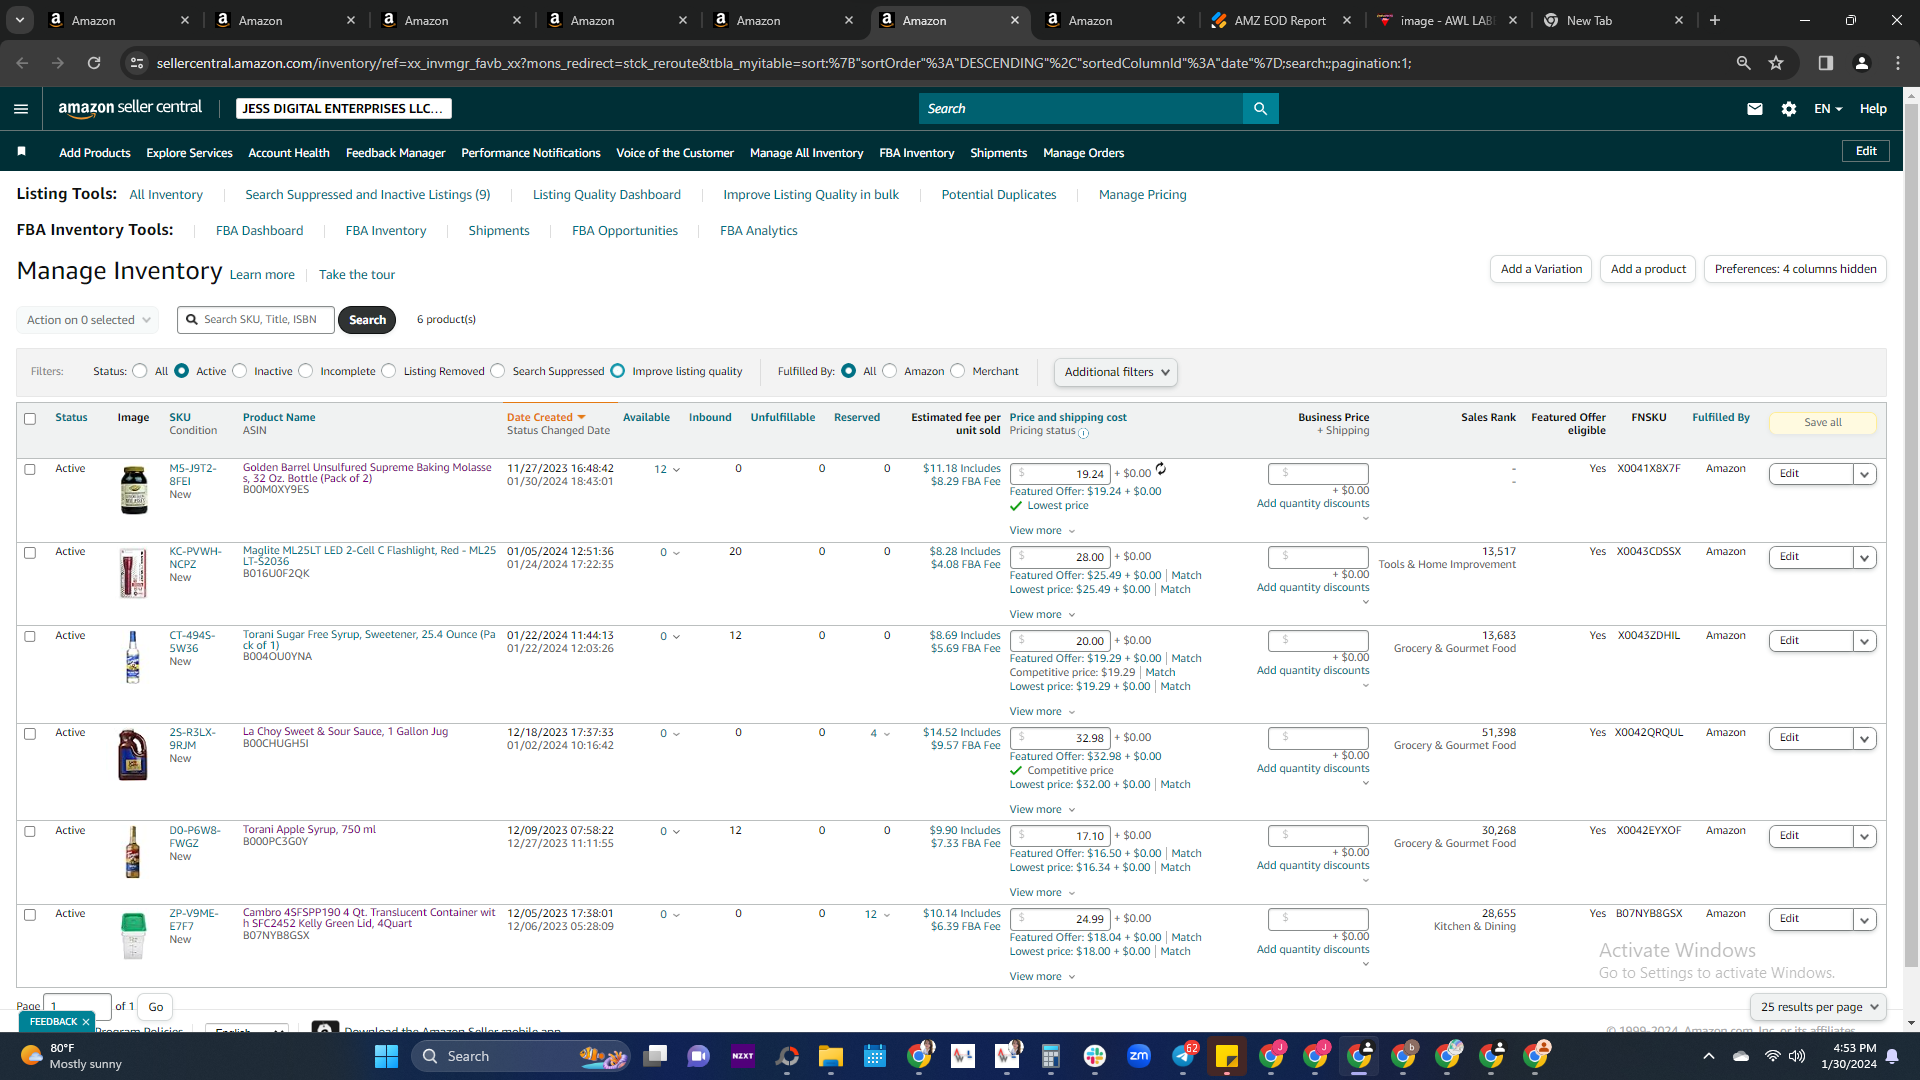
Task: Open the 'Action on 0 selected' dropdown
Action: [88, 320]
